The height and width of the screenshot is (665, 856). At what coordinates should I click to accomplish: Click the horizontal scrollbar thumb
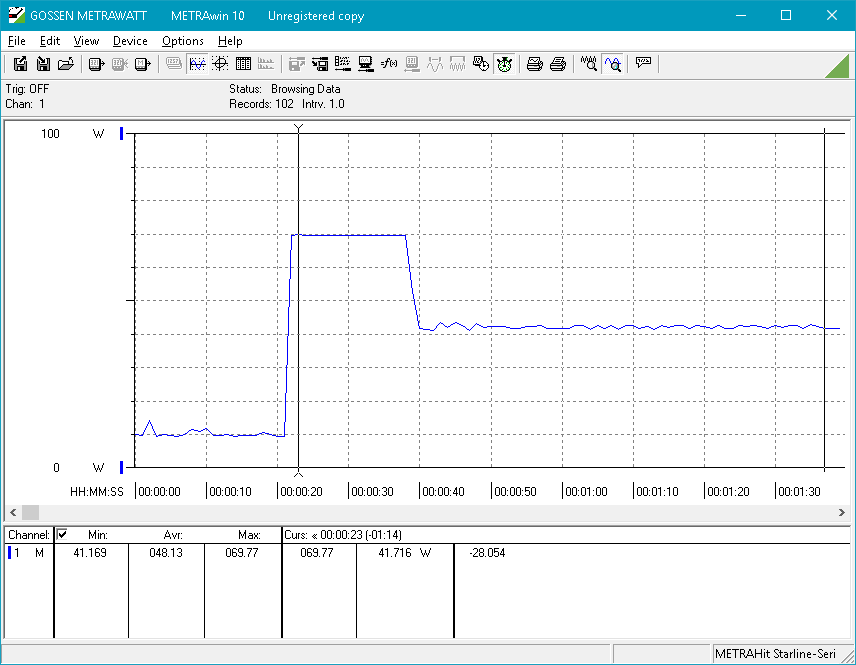pyautogui.click(x=30, y=512)
